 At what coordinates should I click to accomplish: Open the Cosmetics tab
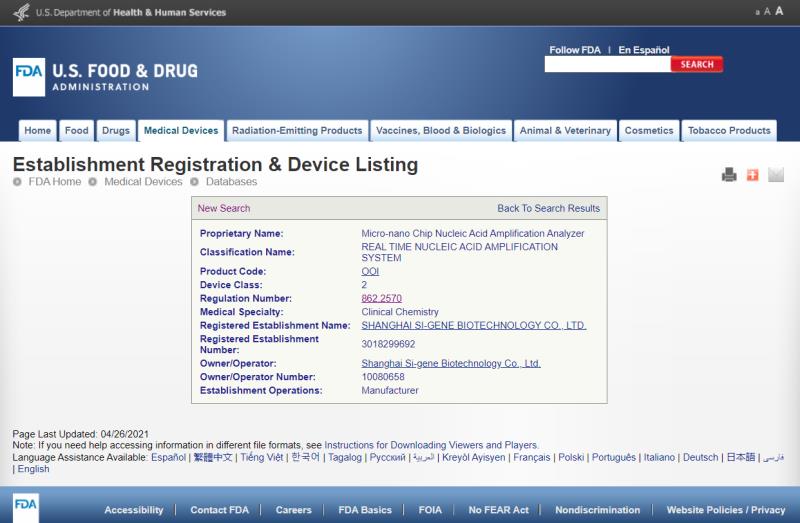click(x=649, y=131)
